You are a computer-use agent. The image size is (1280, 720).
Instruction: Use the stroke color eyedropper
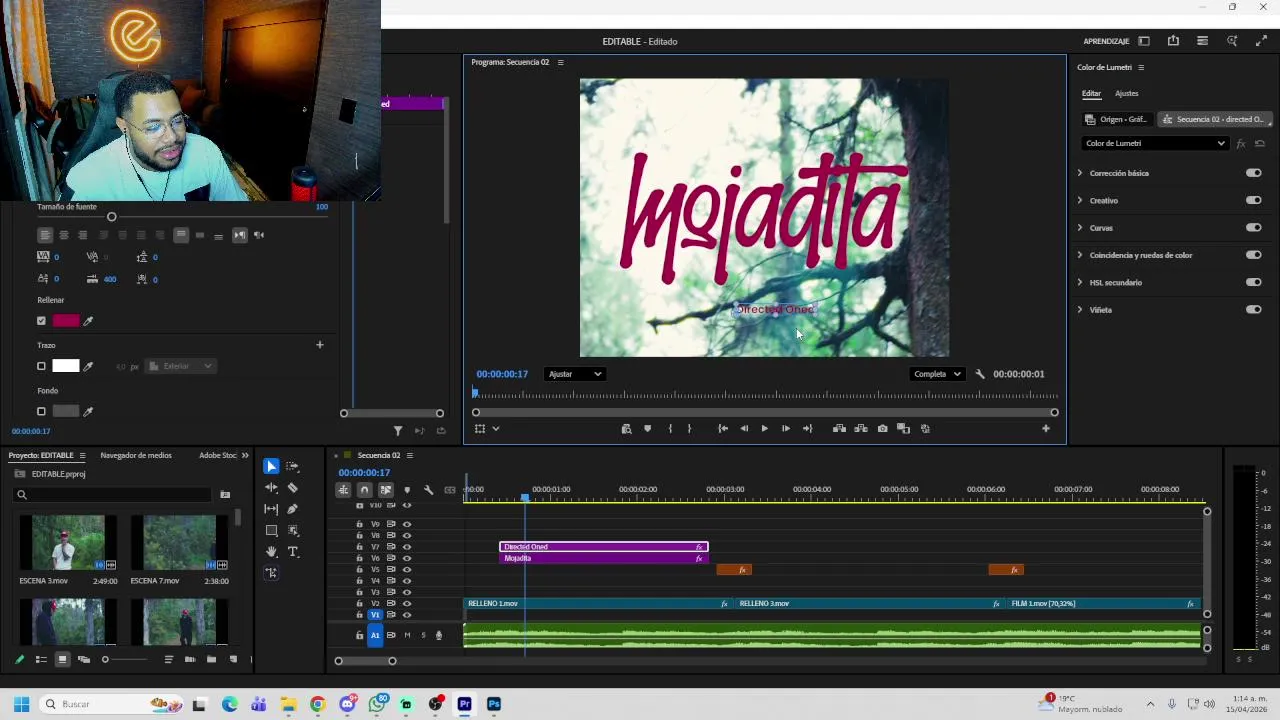[88, 366]
